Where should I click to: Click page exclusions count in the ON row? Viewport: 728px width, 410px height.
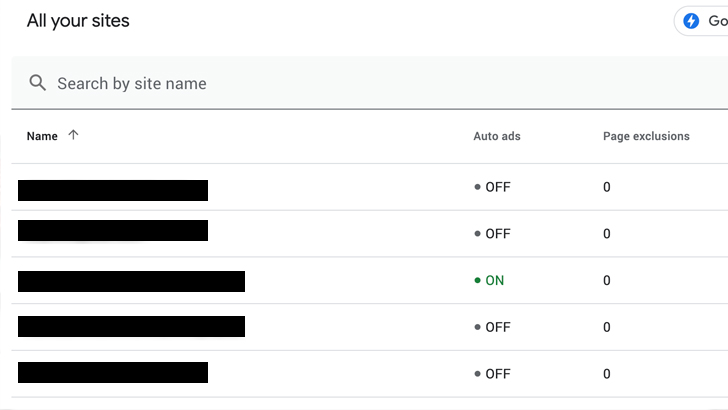(x=607, y=281)
